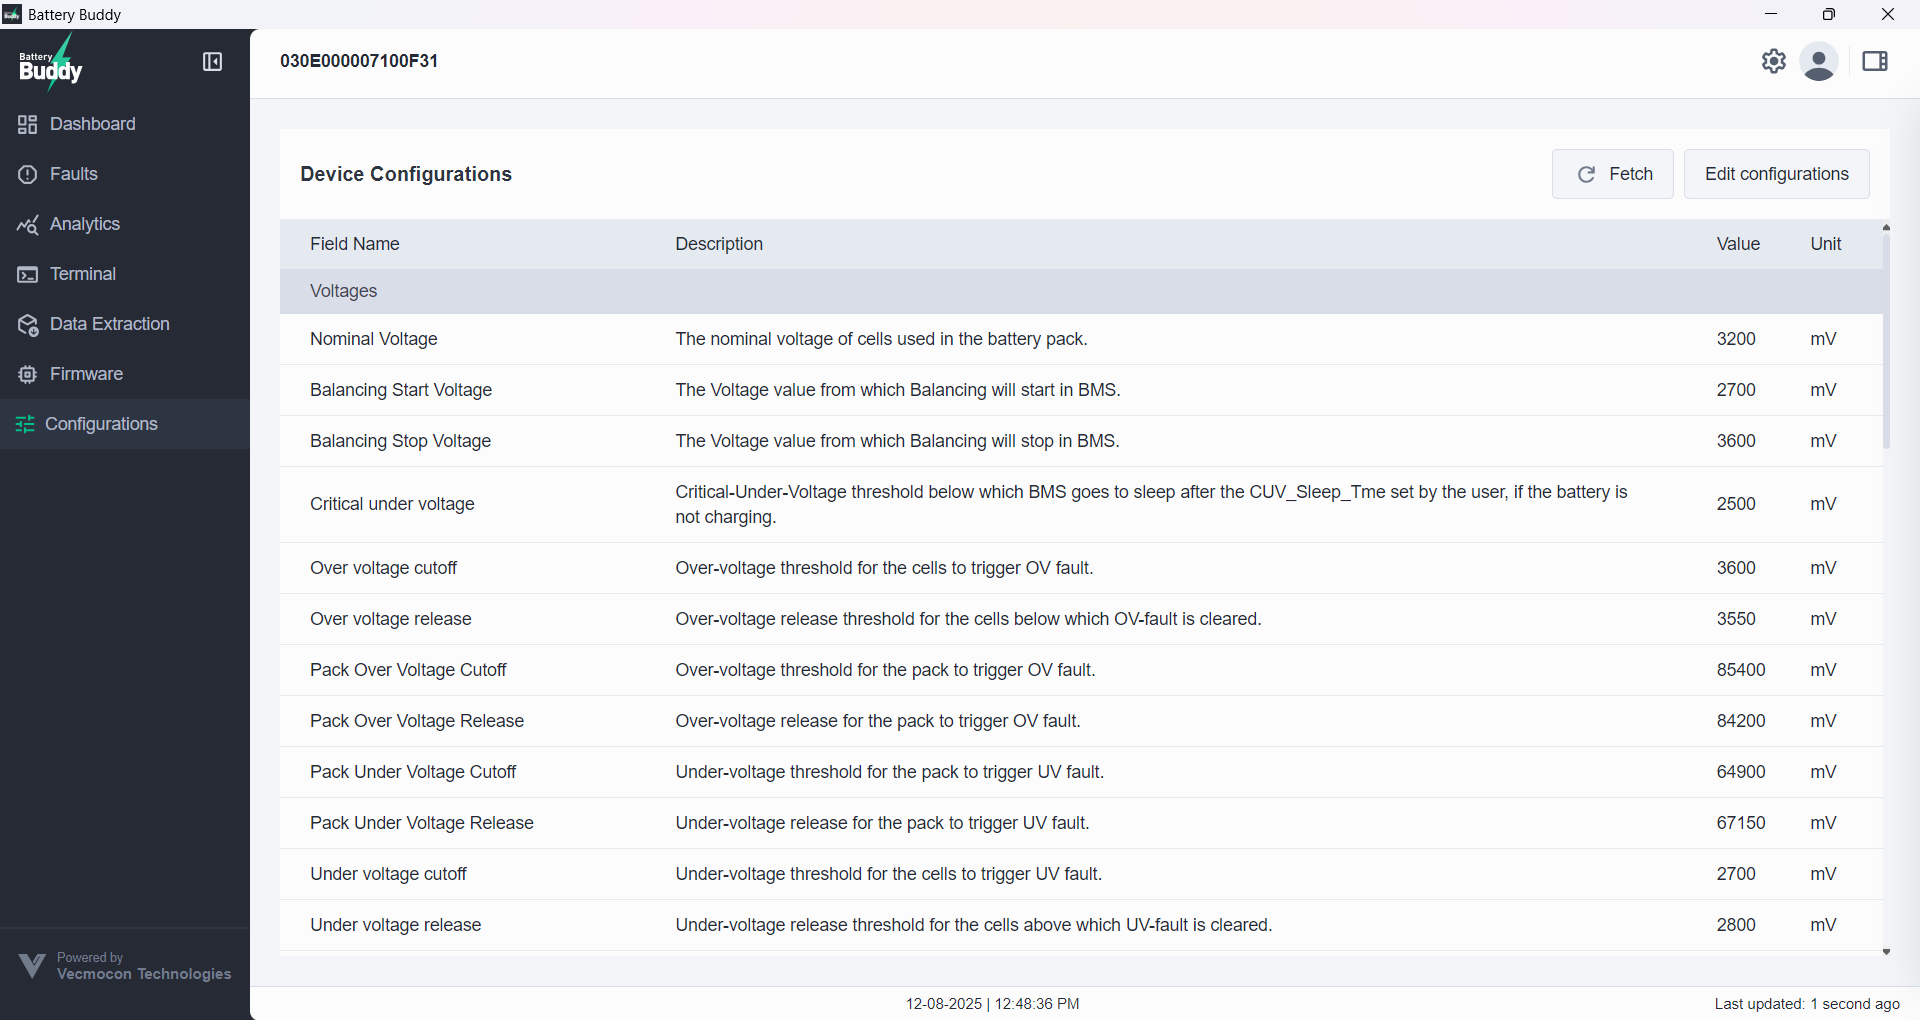Screen dimensions: 1920x1020
Task: Open settings gear icon
Action: coord(1773,61)
